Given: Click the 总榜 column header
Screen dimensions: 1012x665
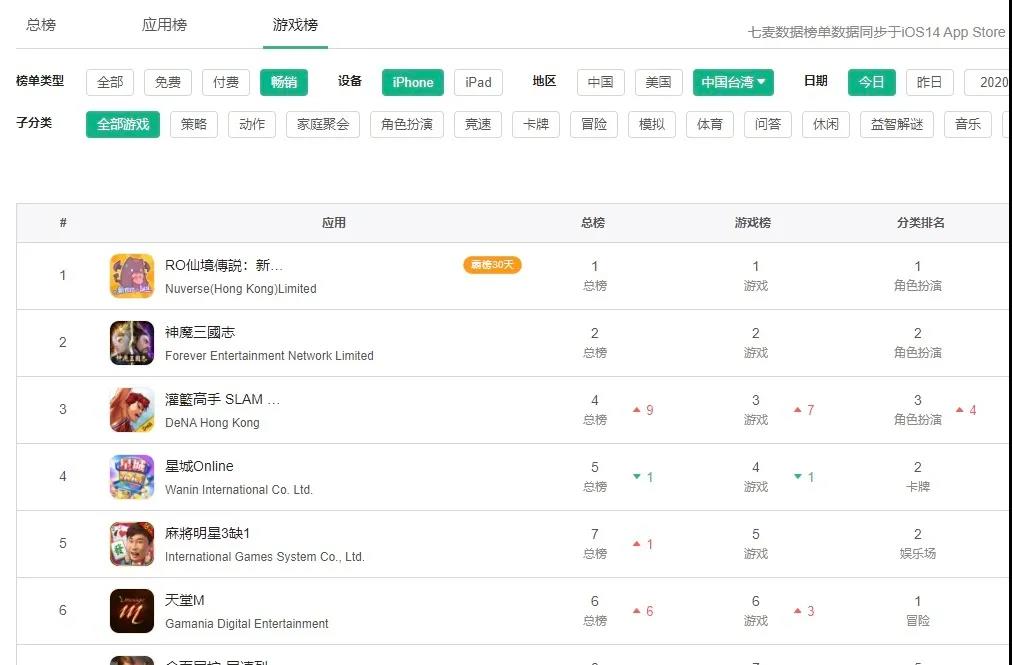Looking at the screenshot, I should coord(593,223).
